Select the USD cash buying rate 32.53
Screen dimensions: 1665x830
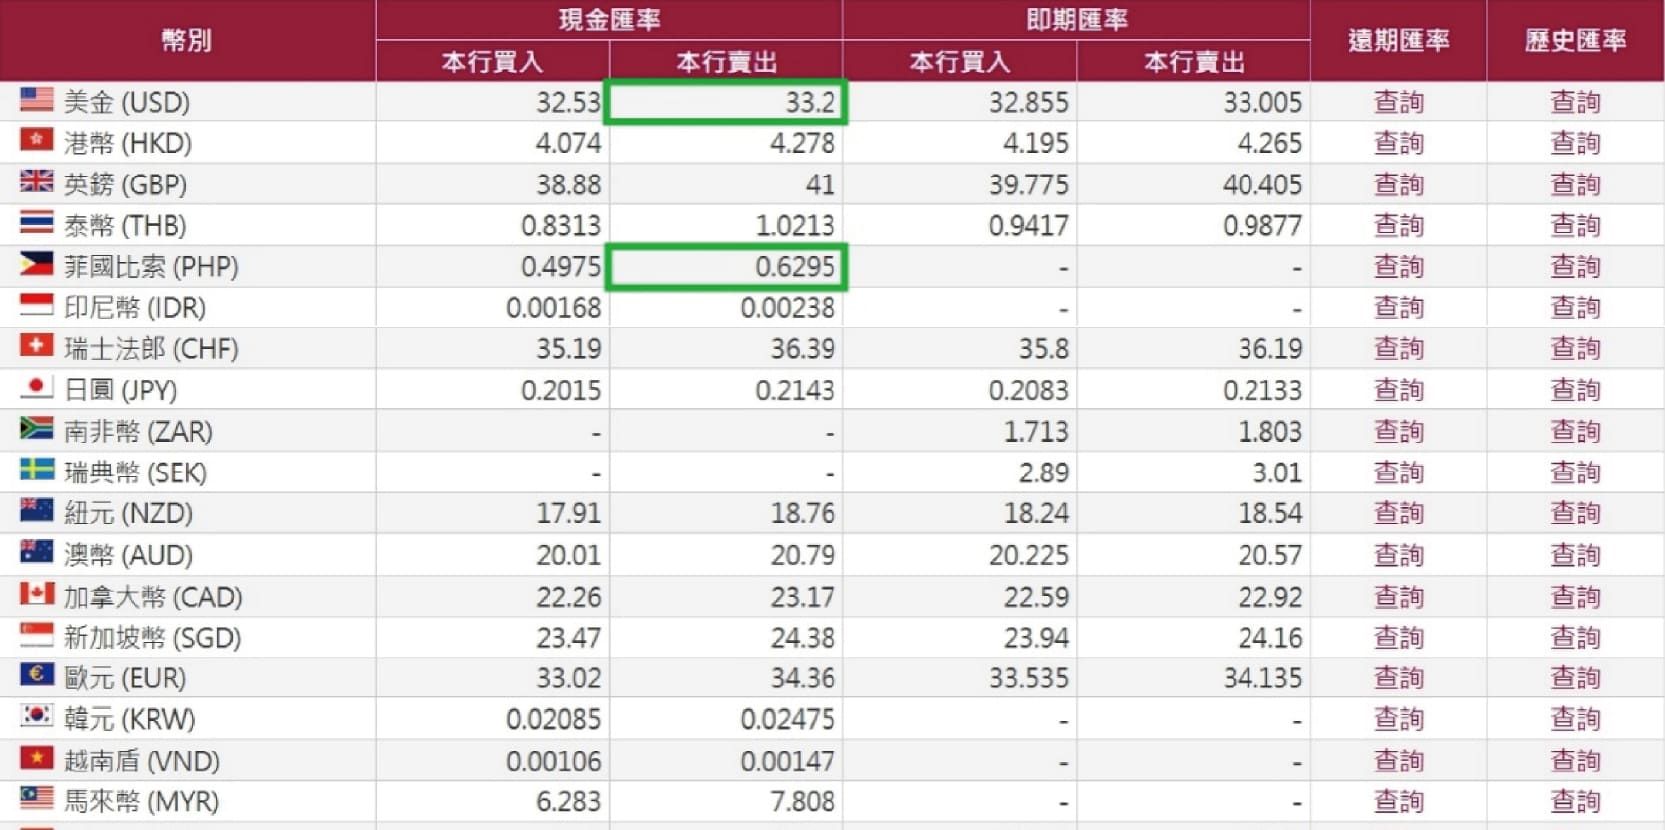point(568,102)
